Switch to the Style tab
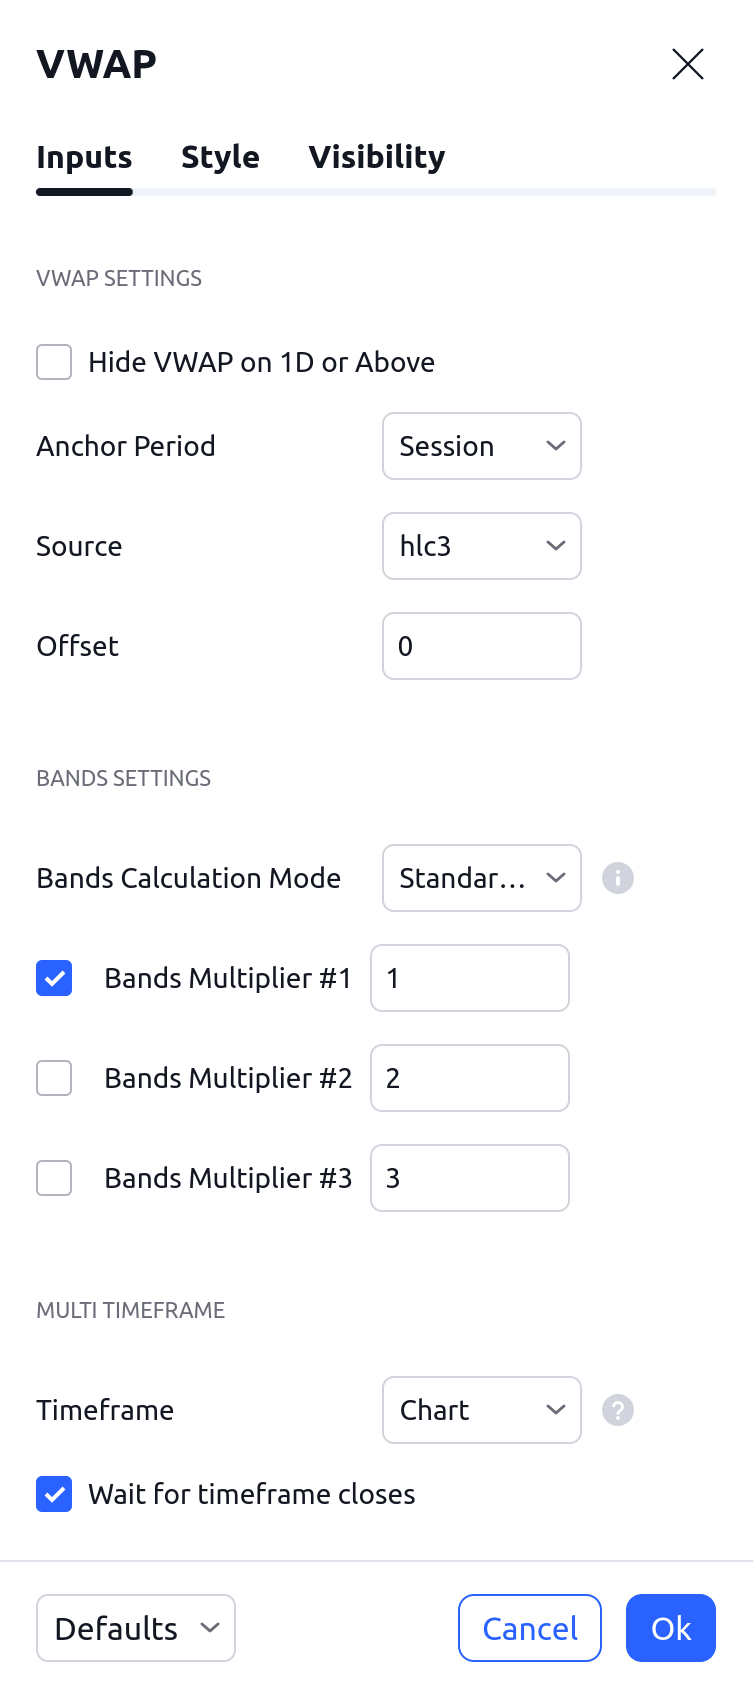The width and height of the screenshot is (753, 1690). coord(220,157)
